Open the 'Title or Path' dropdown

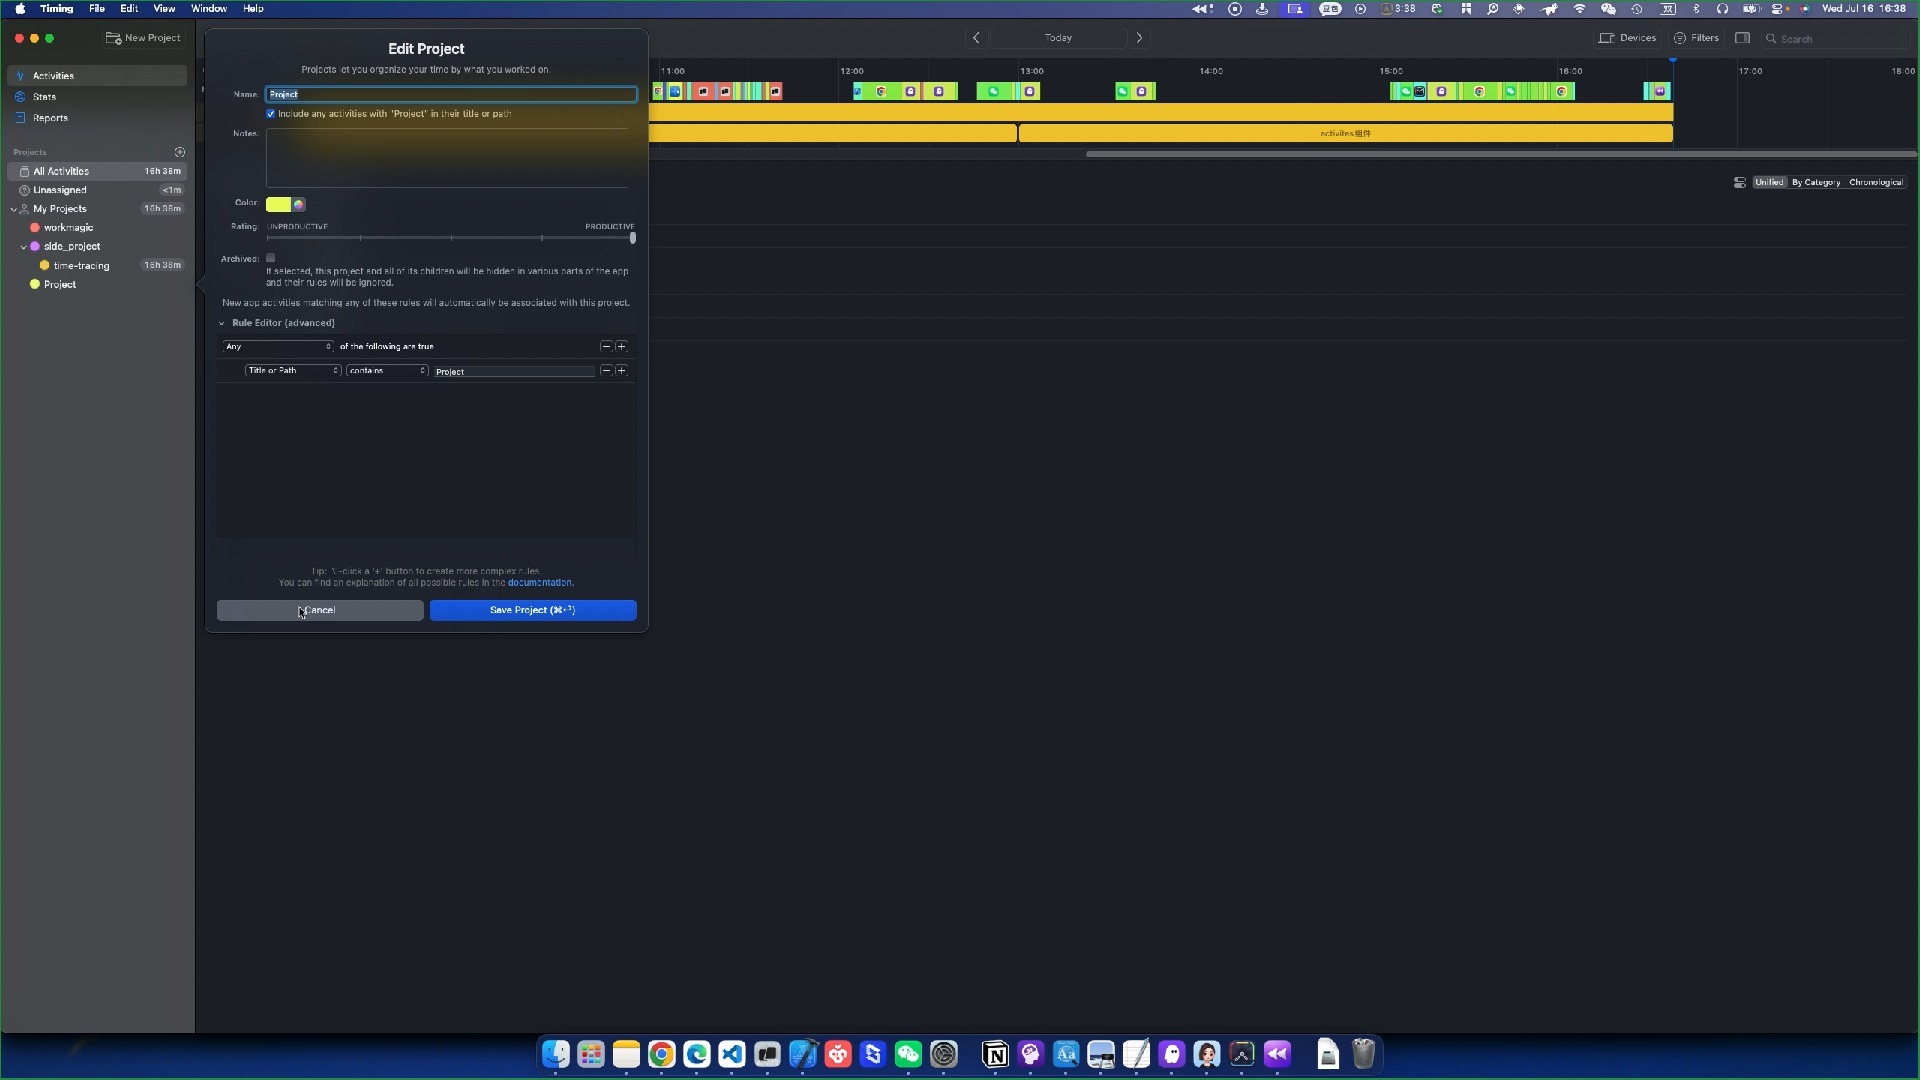pos(293,371)
